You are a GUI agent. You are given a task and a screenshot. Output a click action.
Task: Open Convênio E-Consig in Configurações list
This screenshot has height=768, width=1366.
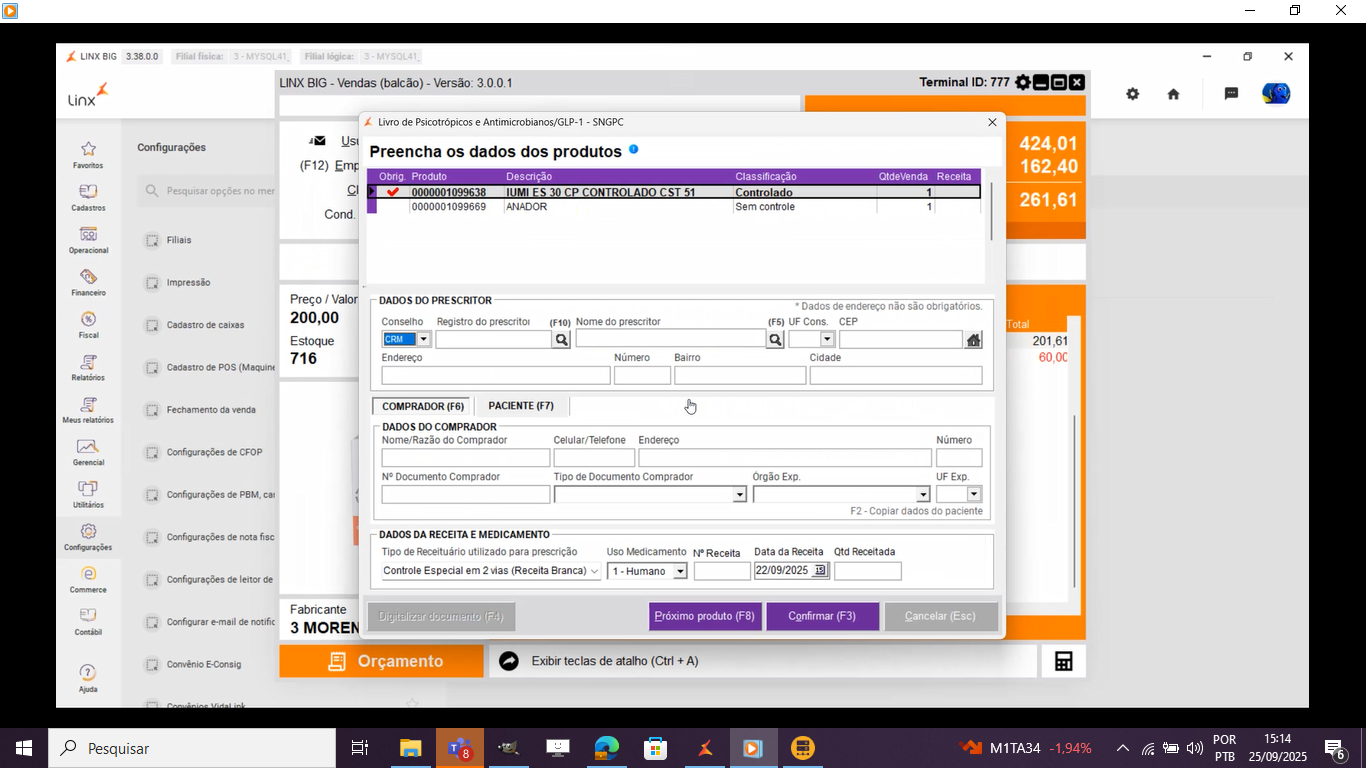point(204,664)
